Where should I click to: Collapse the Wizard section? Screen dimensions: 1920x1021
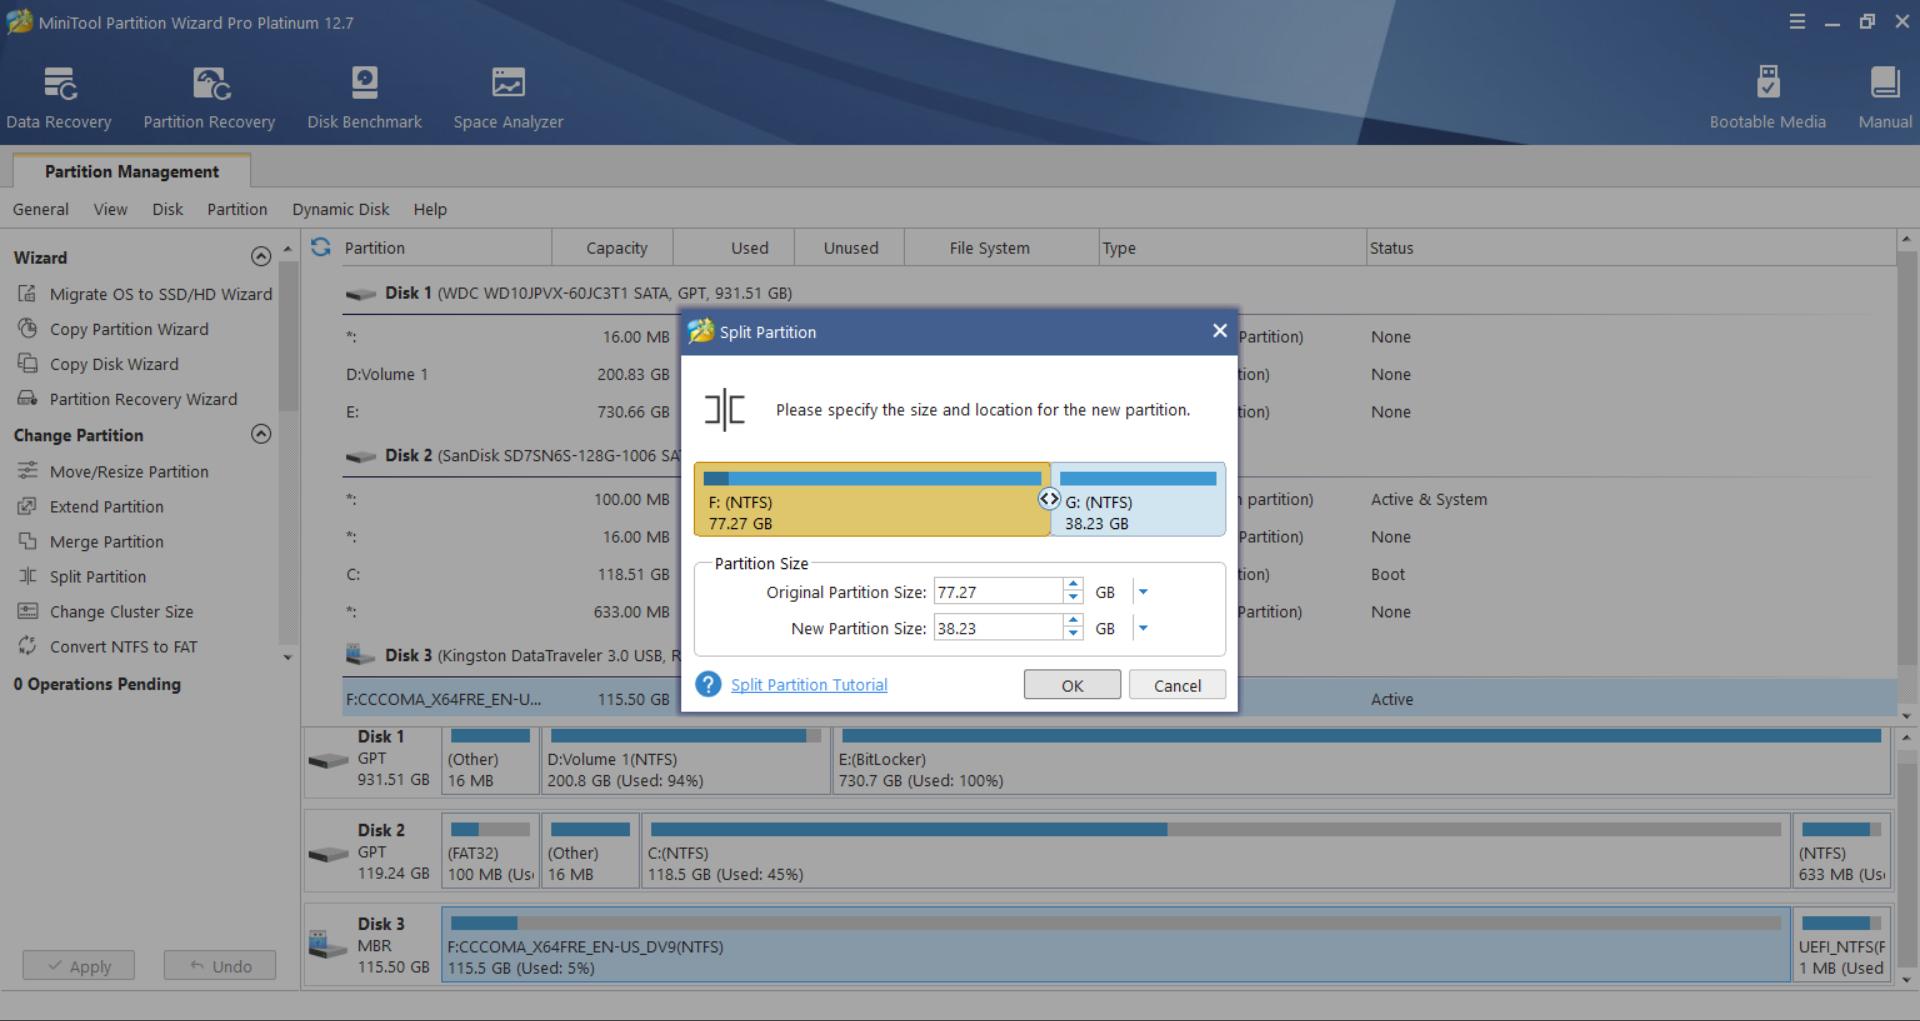pyautogui.click(x=261, y=257)
